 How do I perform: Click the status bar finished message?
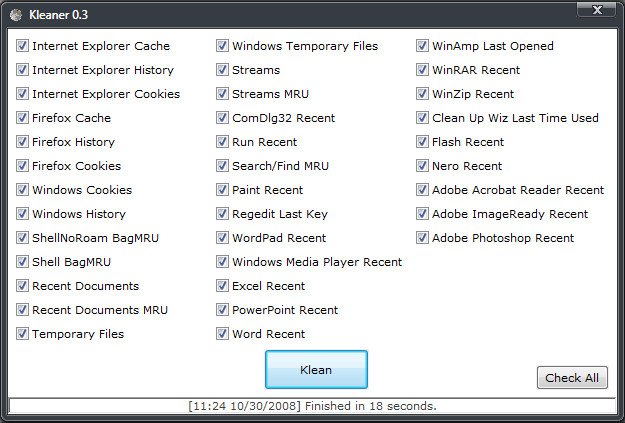click(x=312, y=406)
